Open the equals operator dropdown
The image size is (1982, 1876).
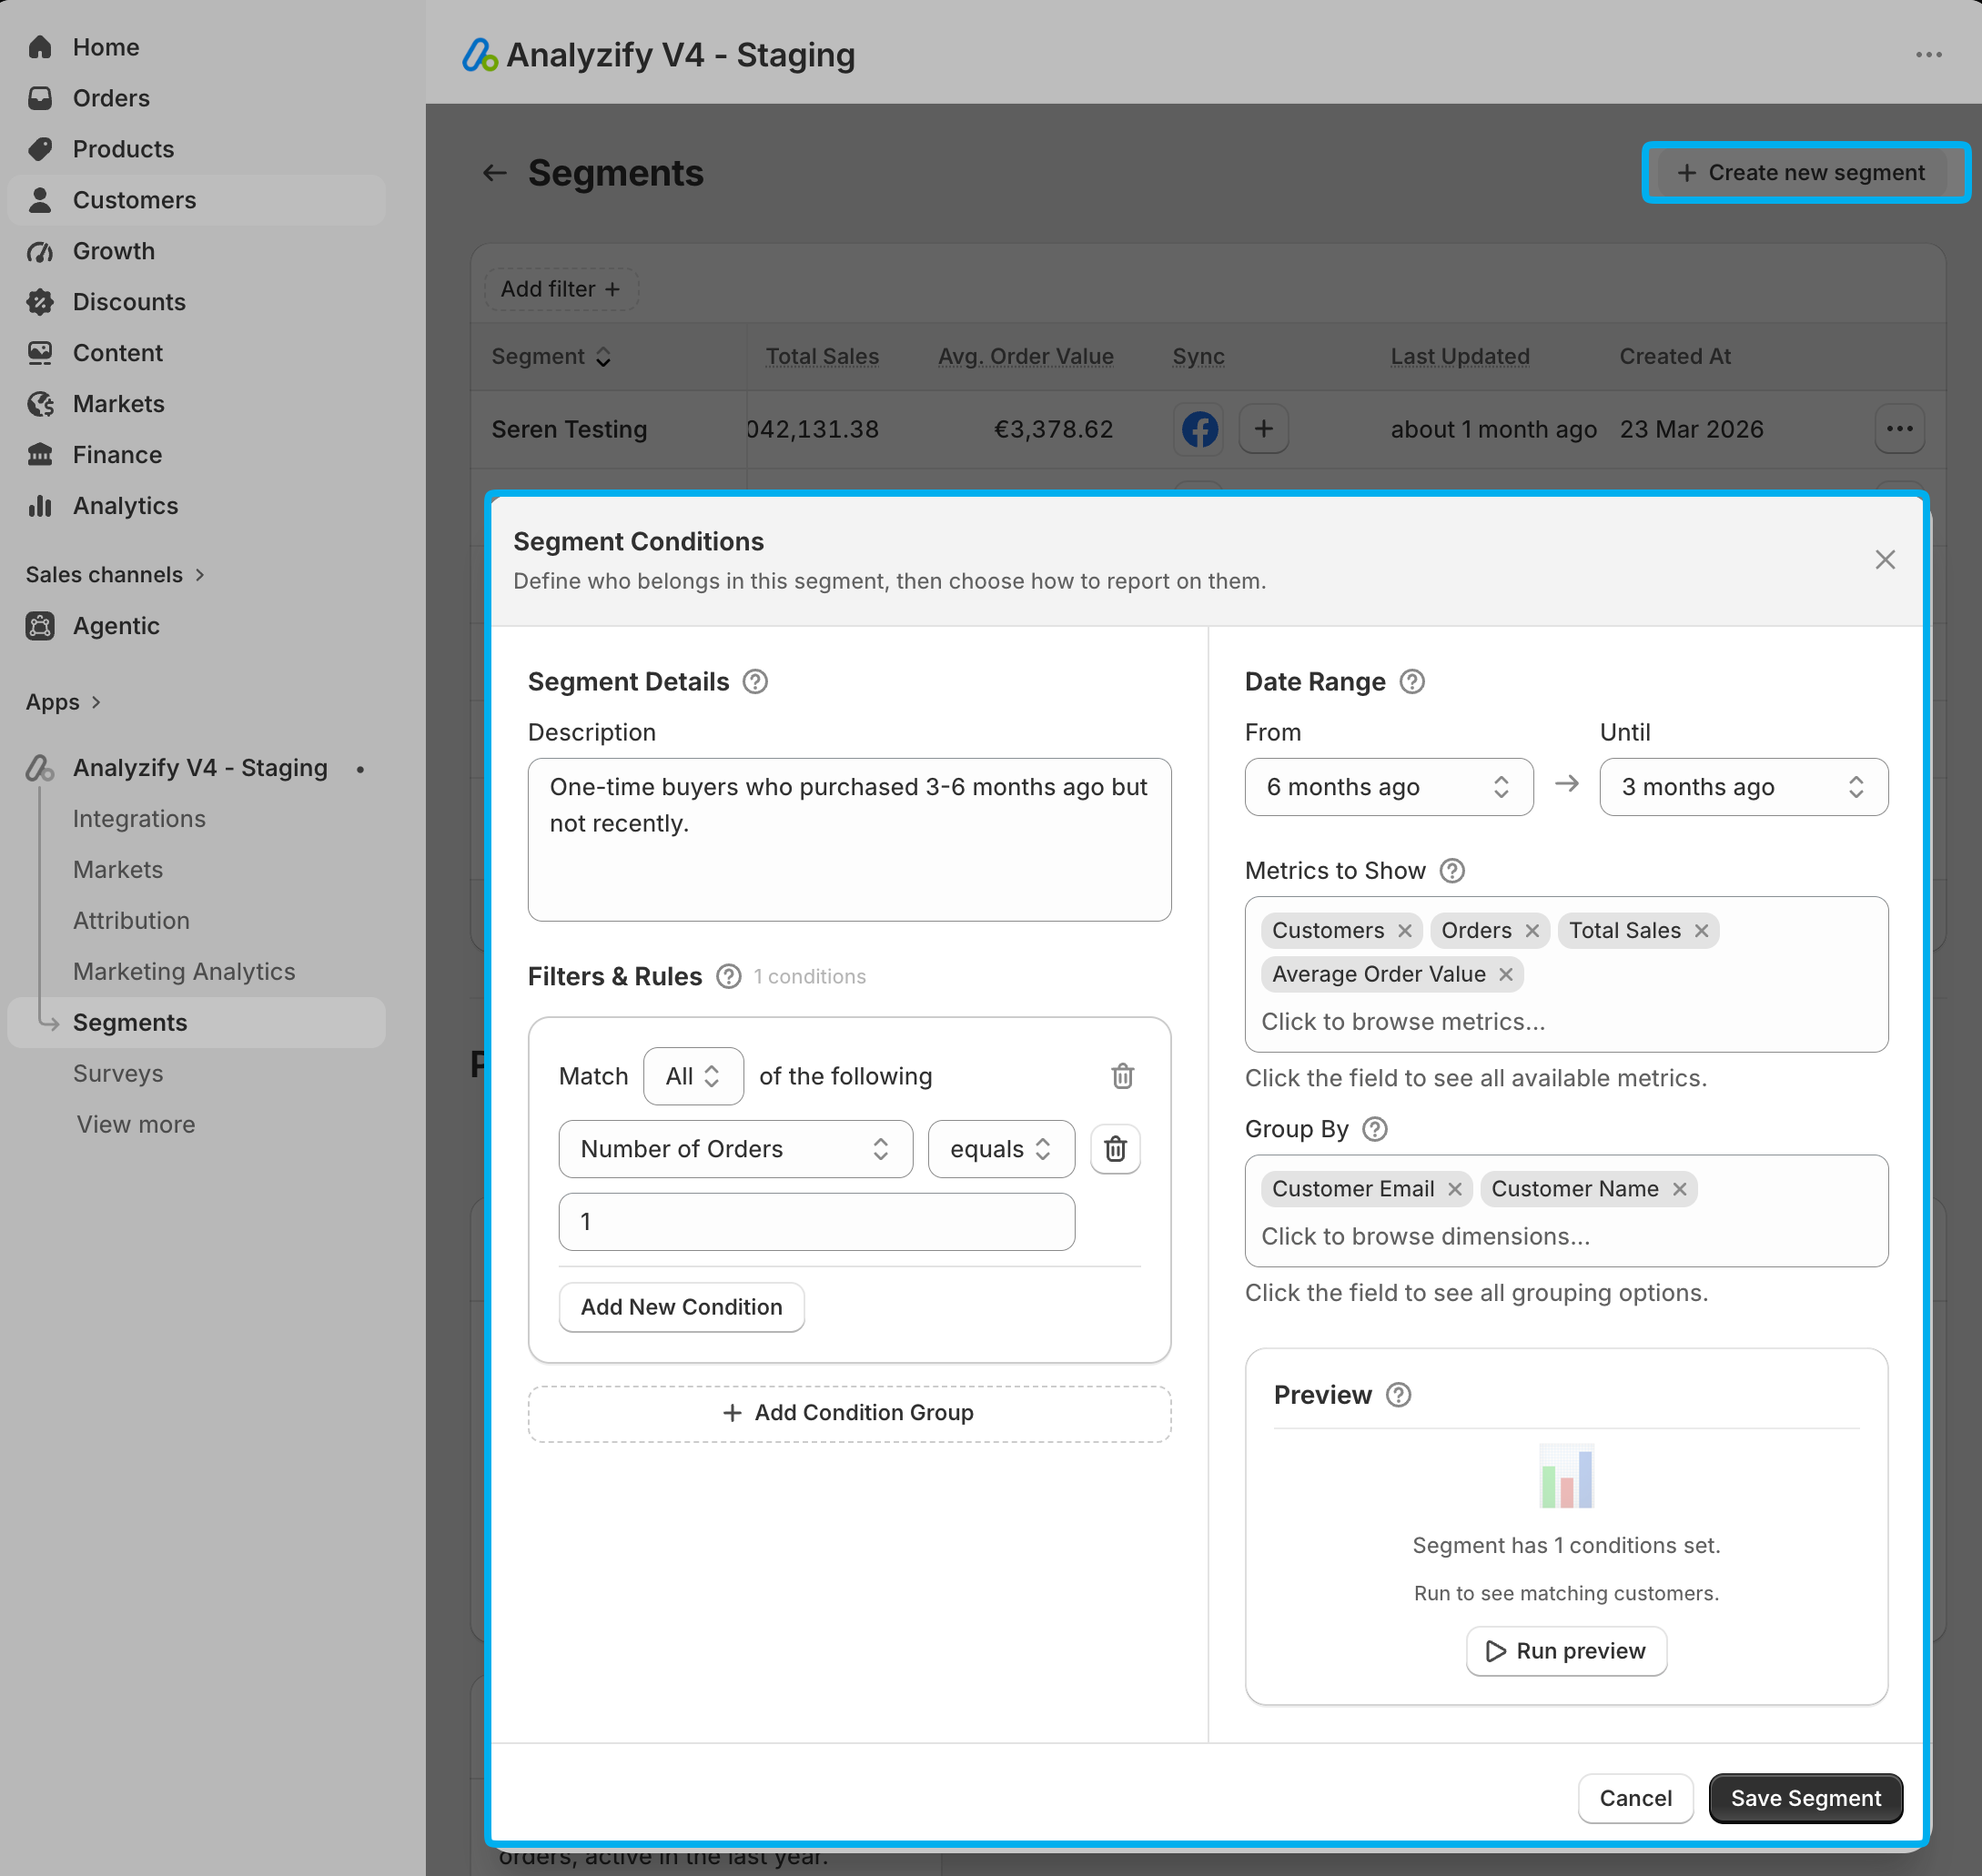1001,1150
